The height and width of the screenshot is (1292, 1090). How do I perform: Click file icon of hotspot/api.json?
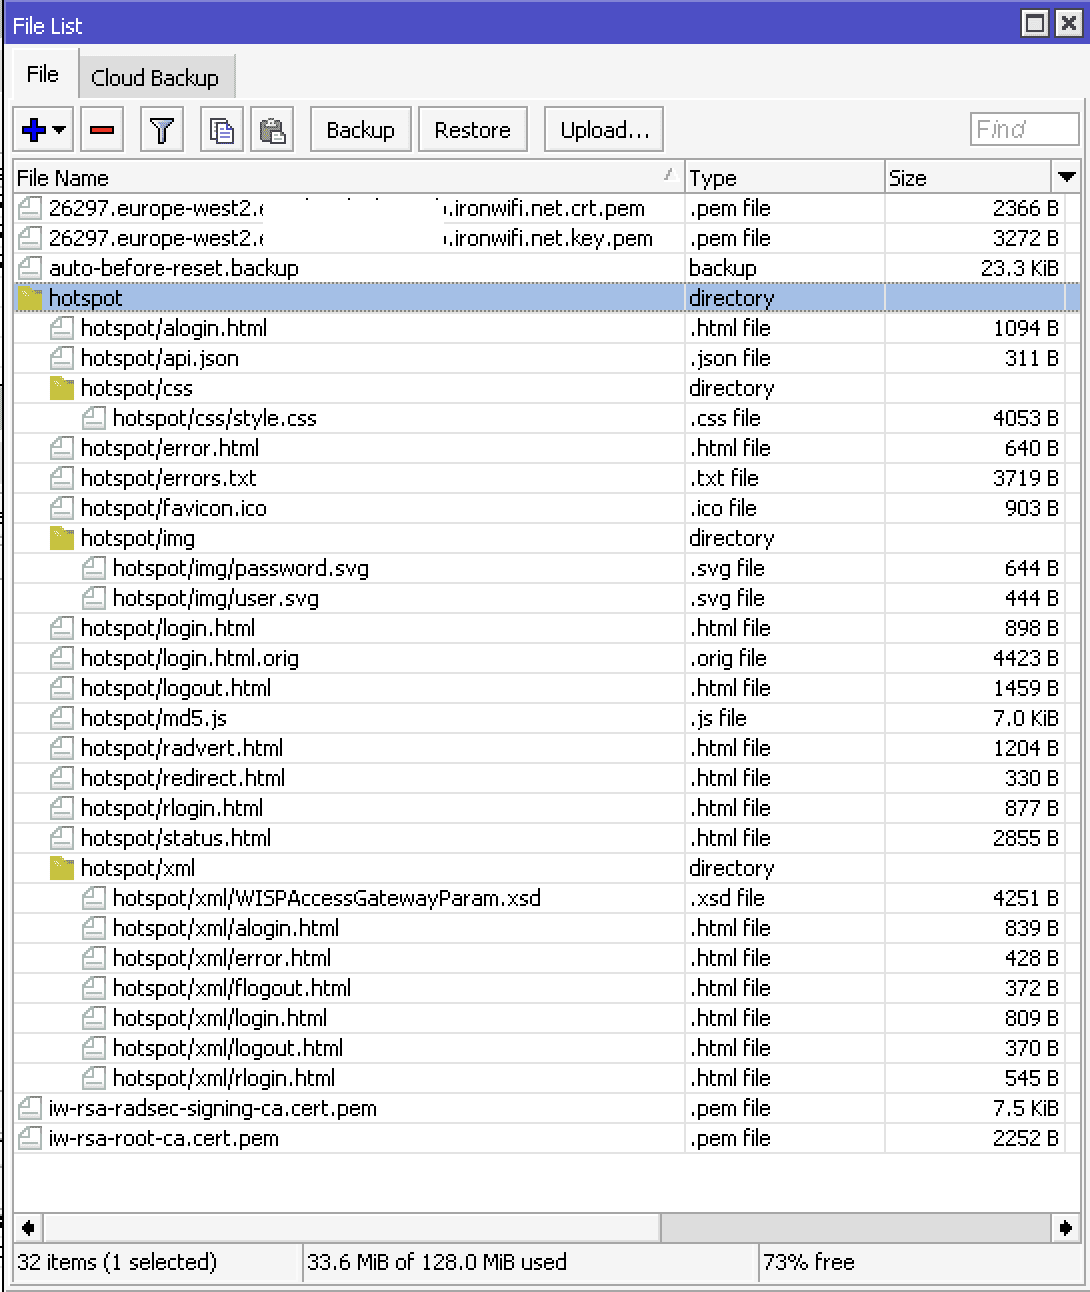tap(62, 358)
